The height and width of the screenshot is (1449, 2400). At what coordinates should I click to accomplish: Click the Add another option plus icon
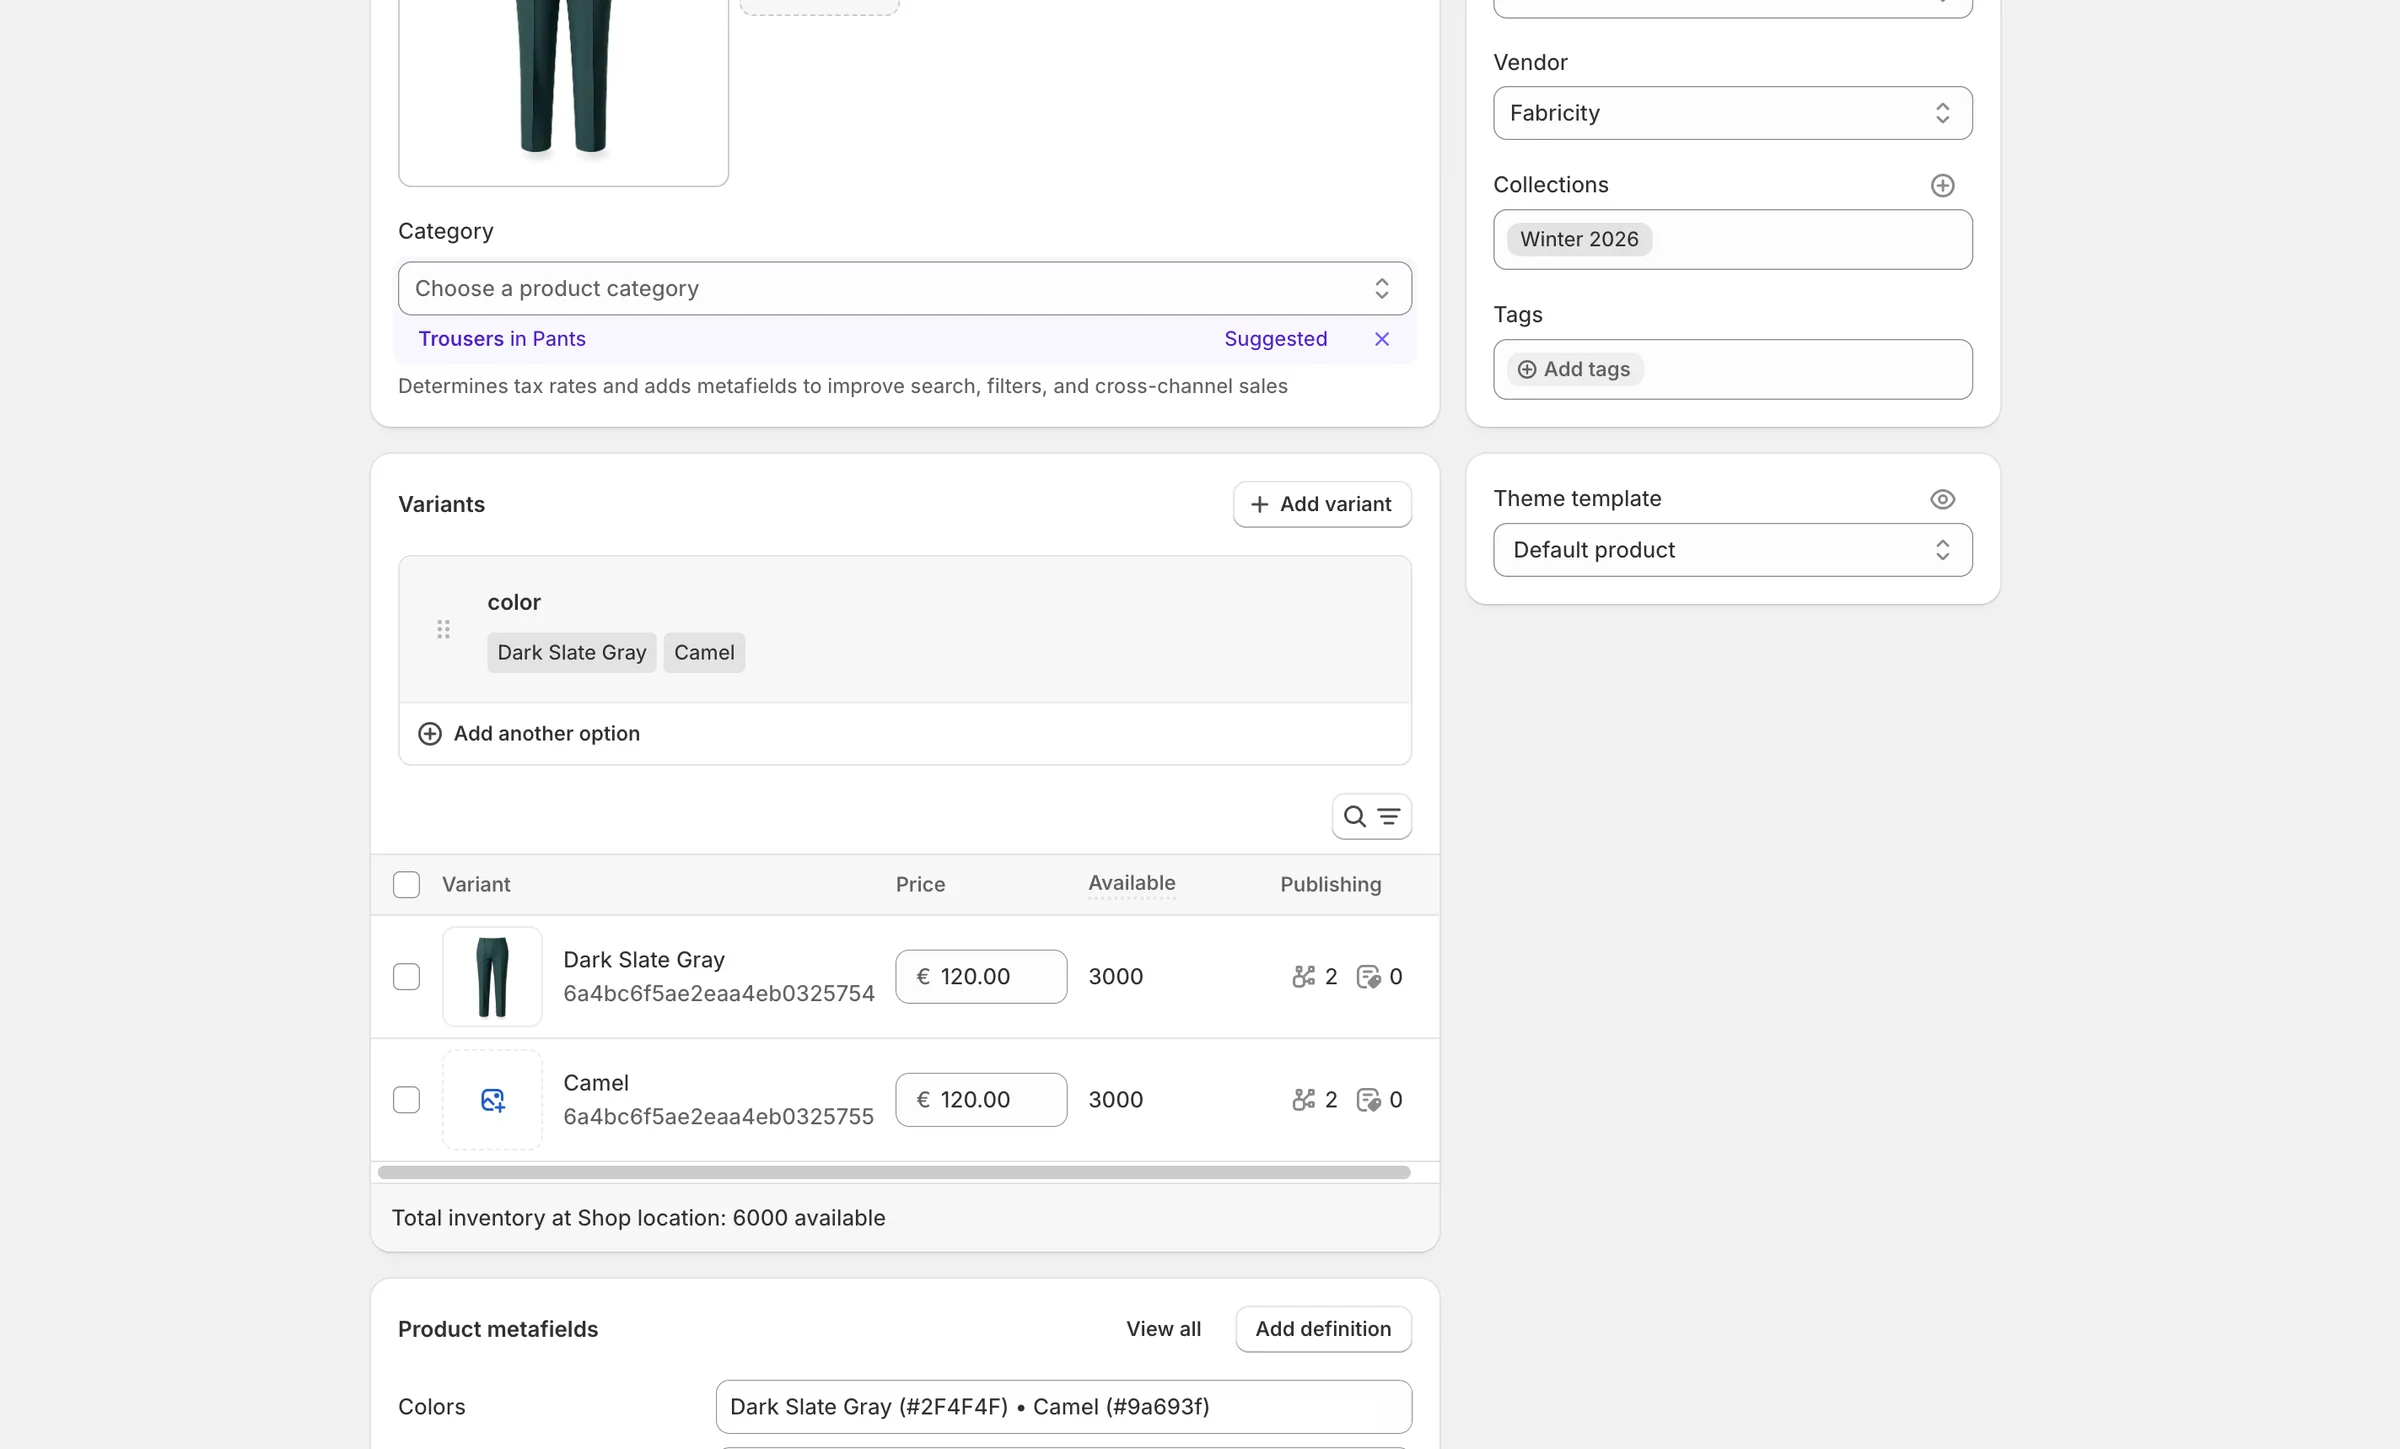coord(430,734)
